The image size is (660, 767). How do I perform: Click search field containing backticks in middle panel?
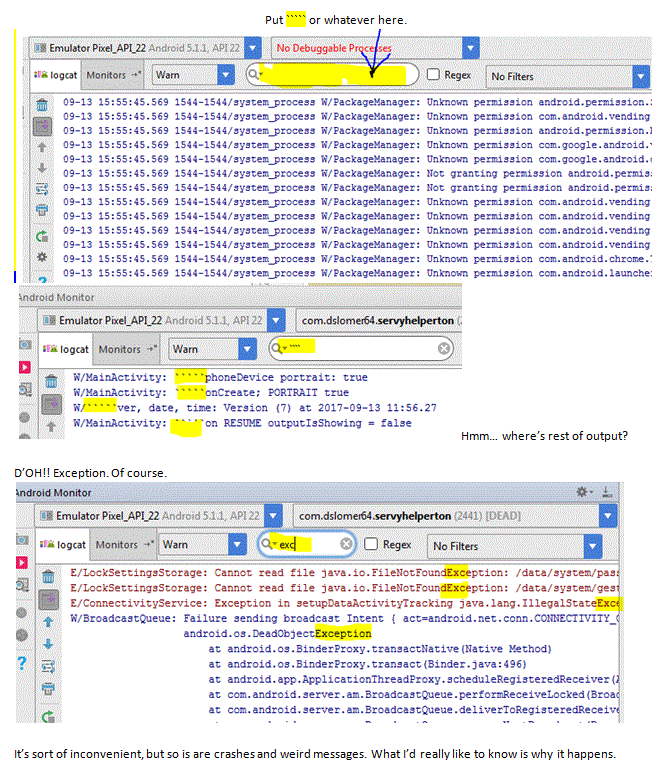point(362,348)
